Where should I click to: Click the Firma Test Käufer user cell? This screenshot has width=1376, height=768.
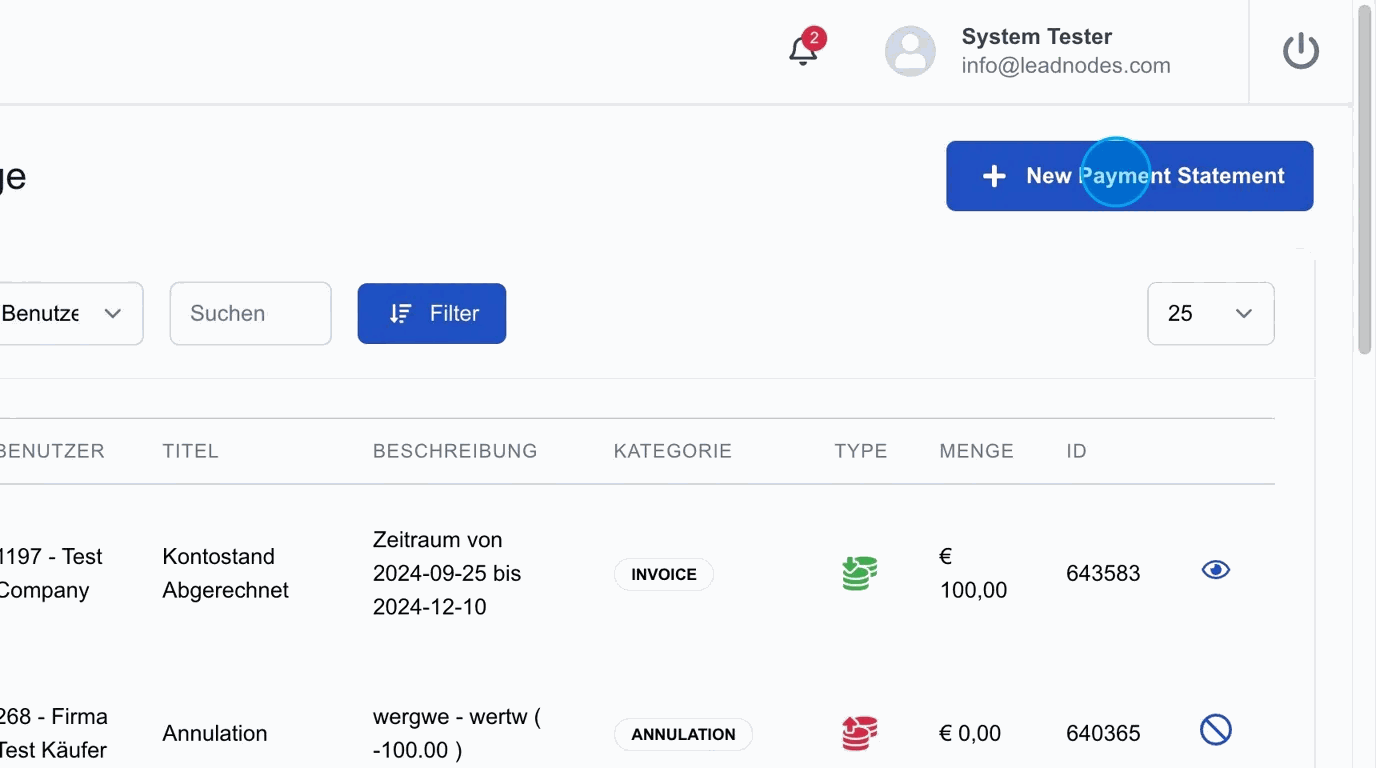pyautogui.click(x=53, y=733)
